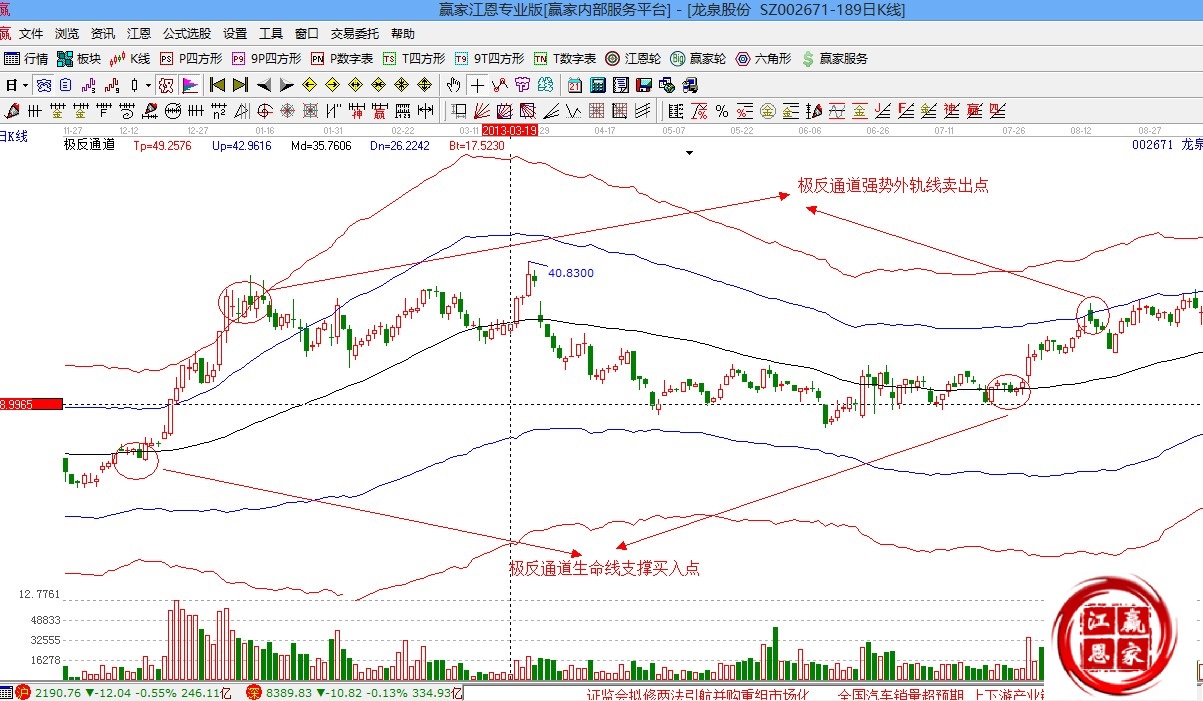
Task: Toggle the color triangle chart button
Action: 189,85
